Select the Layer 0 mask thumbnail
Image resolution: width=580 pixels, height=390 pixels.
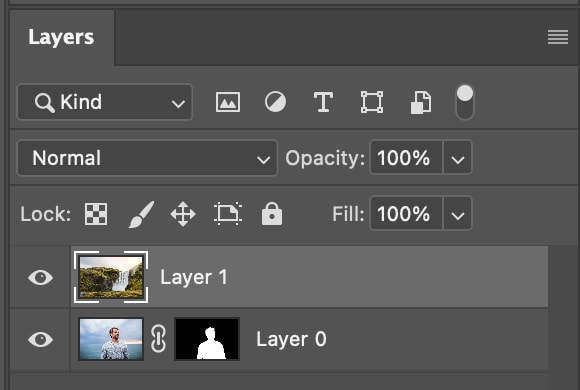pos(207,339)
